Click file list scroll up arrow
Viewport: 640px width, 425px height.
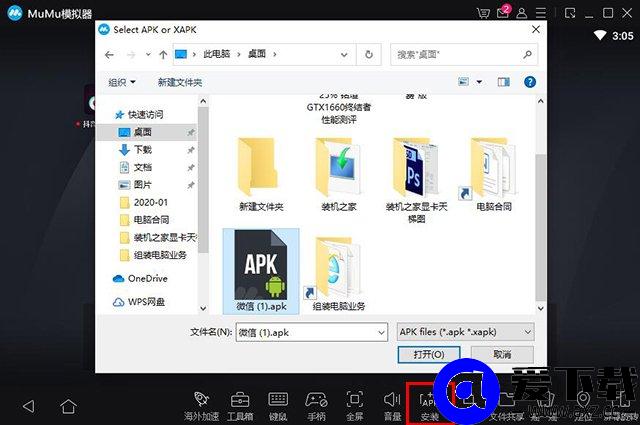(x=541, y=101)
